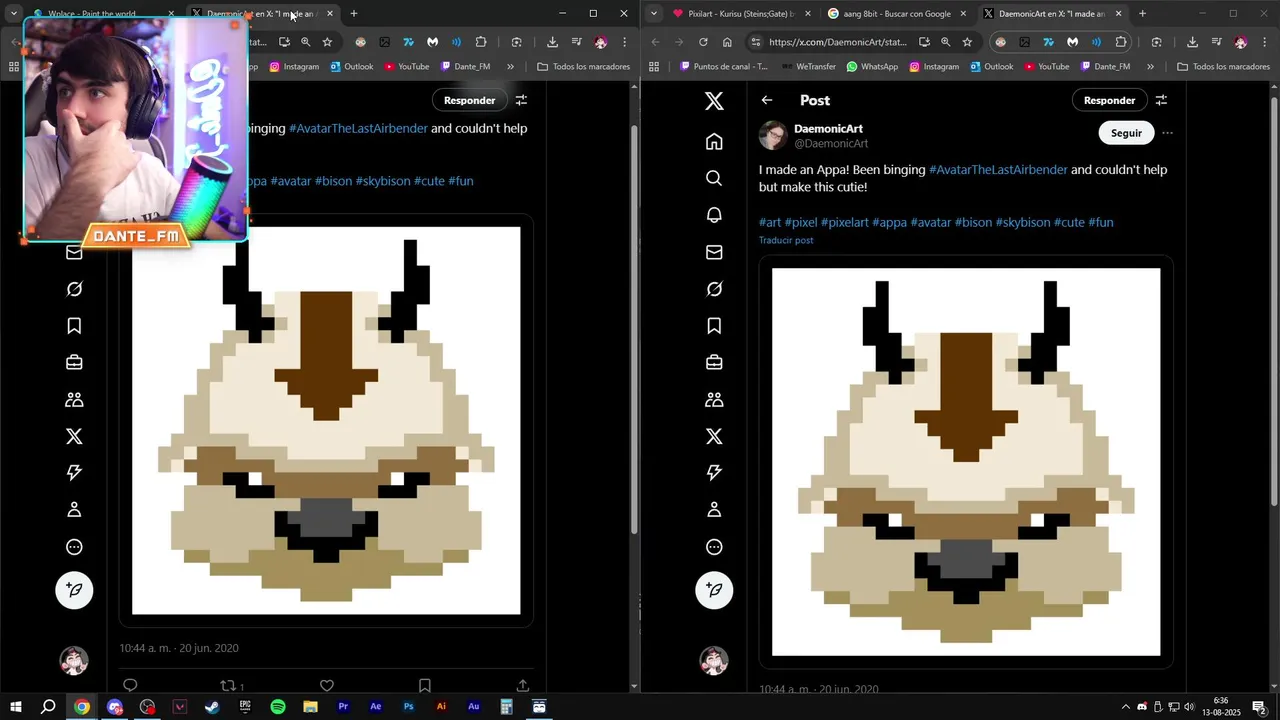Open extensions puzzle icon in right window
Image resolution: width=1280 pixels, height=720 pixels.
coord(1121,42)
